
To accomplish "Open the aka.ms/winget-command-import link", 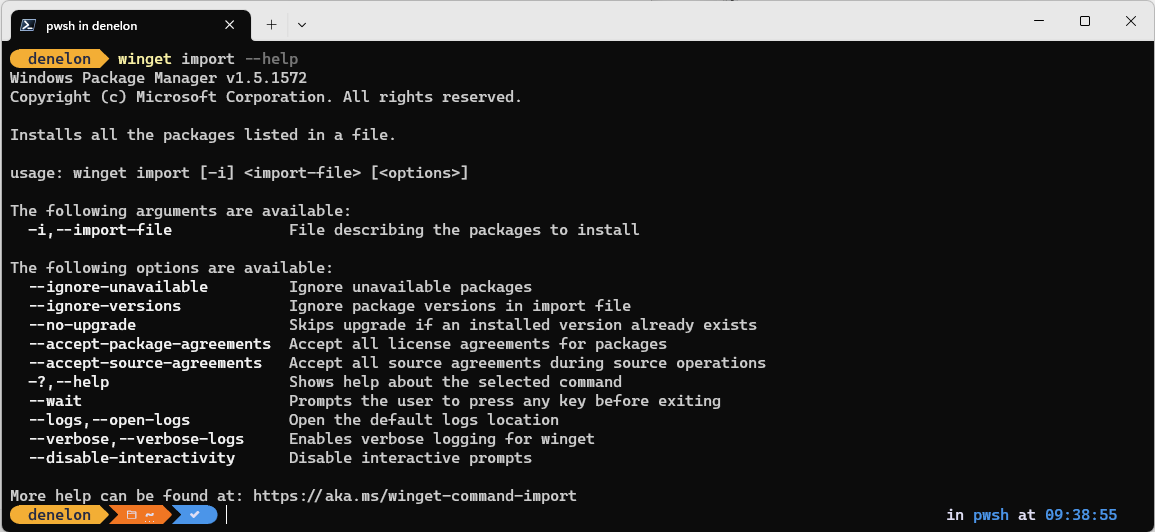I will click(415, 495).
